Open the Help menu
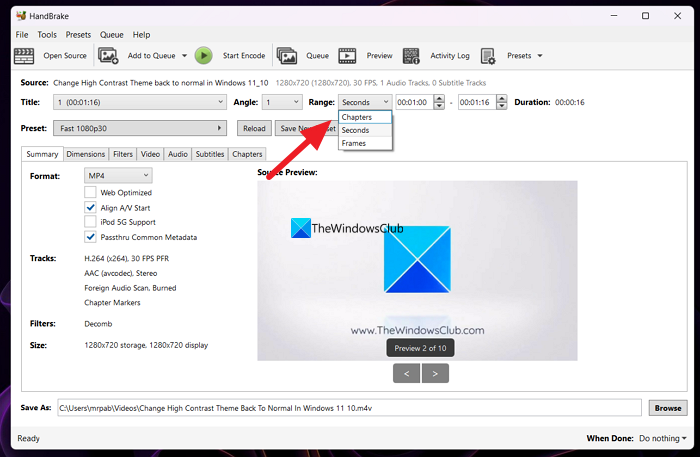Viewport: 700px width, 457px height. coord(141,34)
